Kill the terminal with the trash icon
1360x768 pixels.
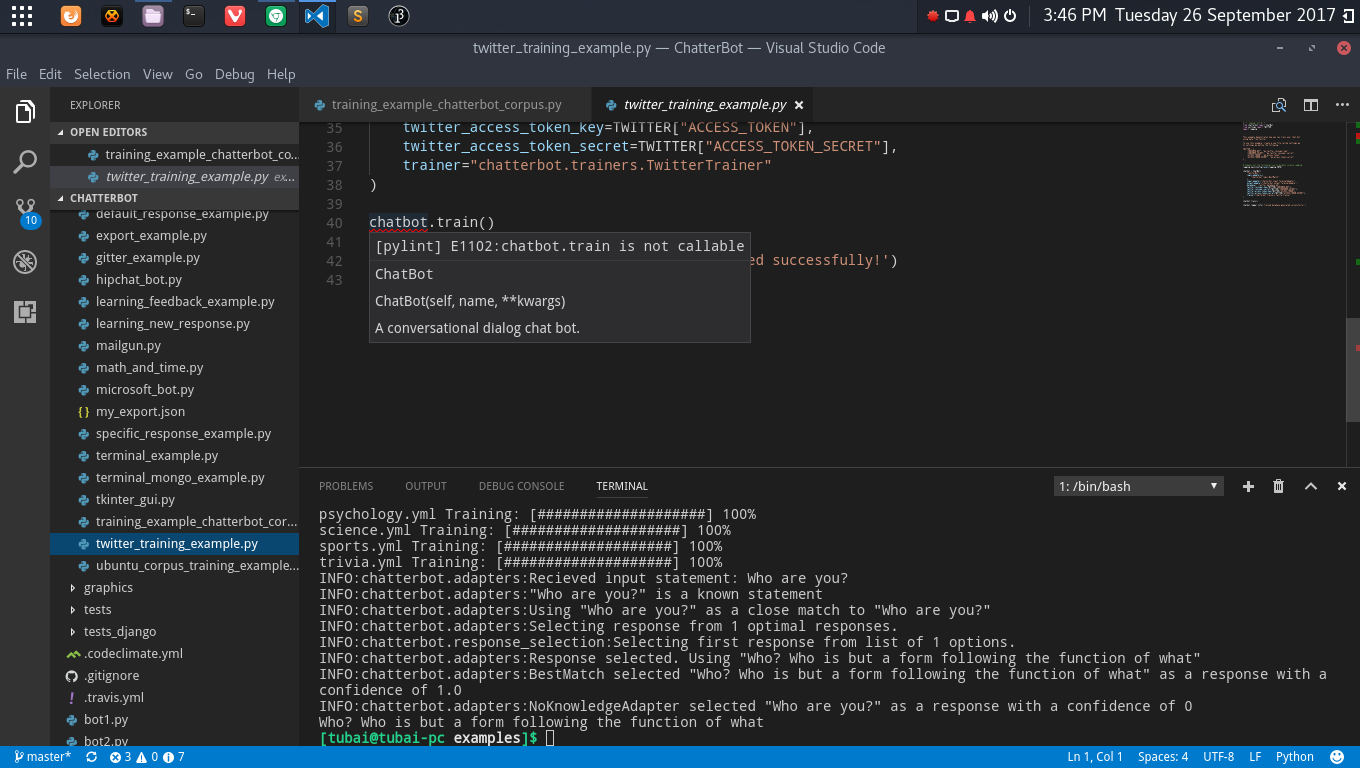pyautogui.click(x=1278, y=486)
